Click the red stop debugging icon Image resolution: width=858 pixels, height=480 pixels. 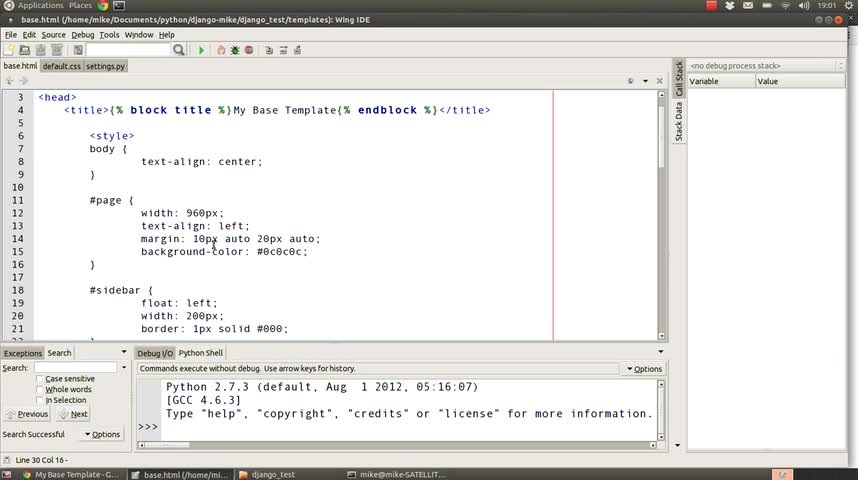249,50
